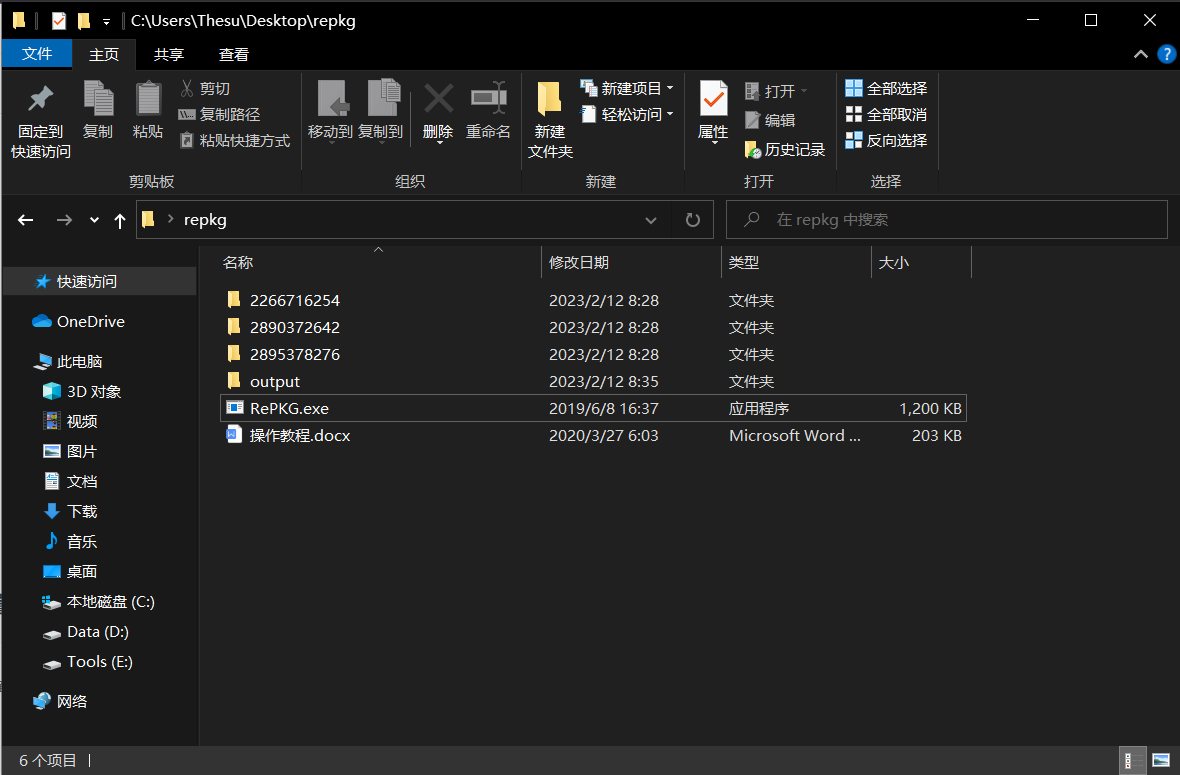Click the Help question mark icon
Screen dimensions: 1180x775
click(x=1166, y=54)
